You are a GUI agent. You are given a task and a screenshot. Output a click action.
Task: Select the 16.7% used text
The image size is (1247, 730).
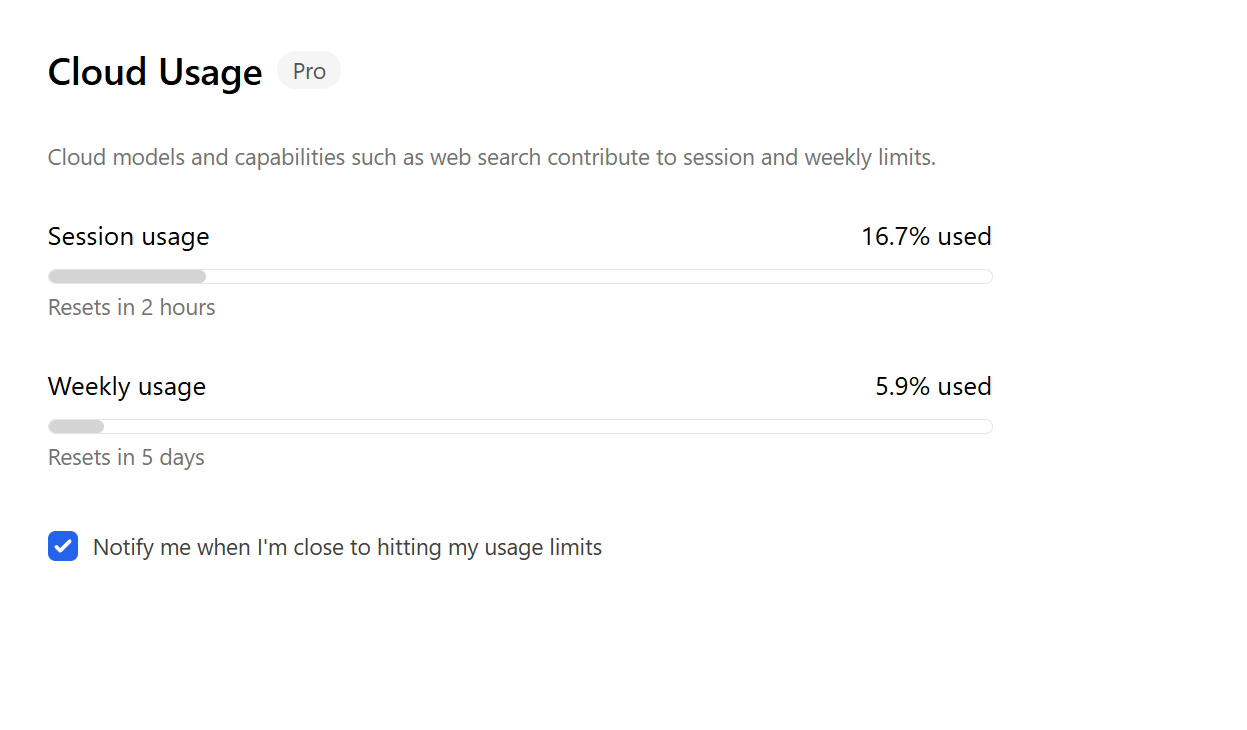pos(926,237)
